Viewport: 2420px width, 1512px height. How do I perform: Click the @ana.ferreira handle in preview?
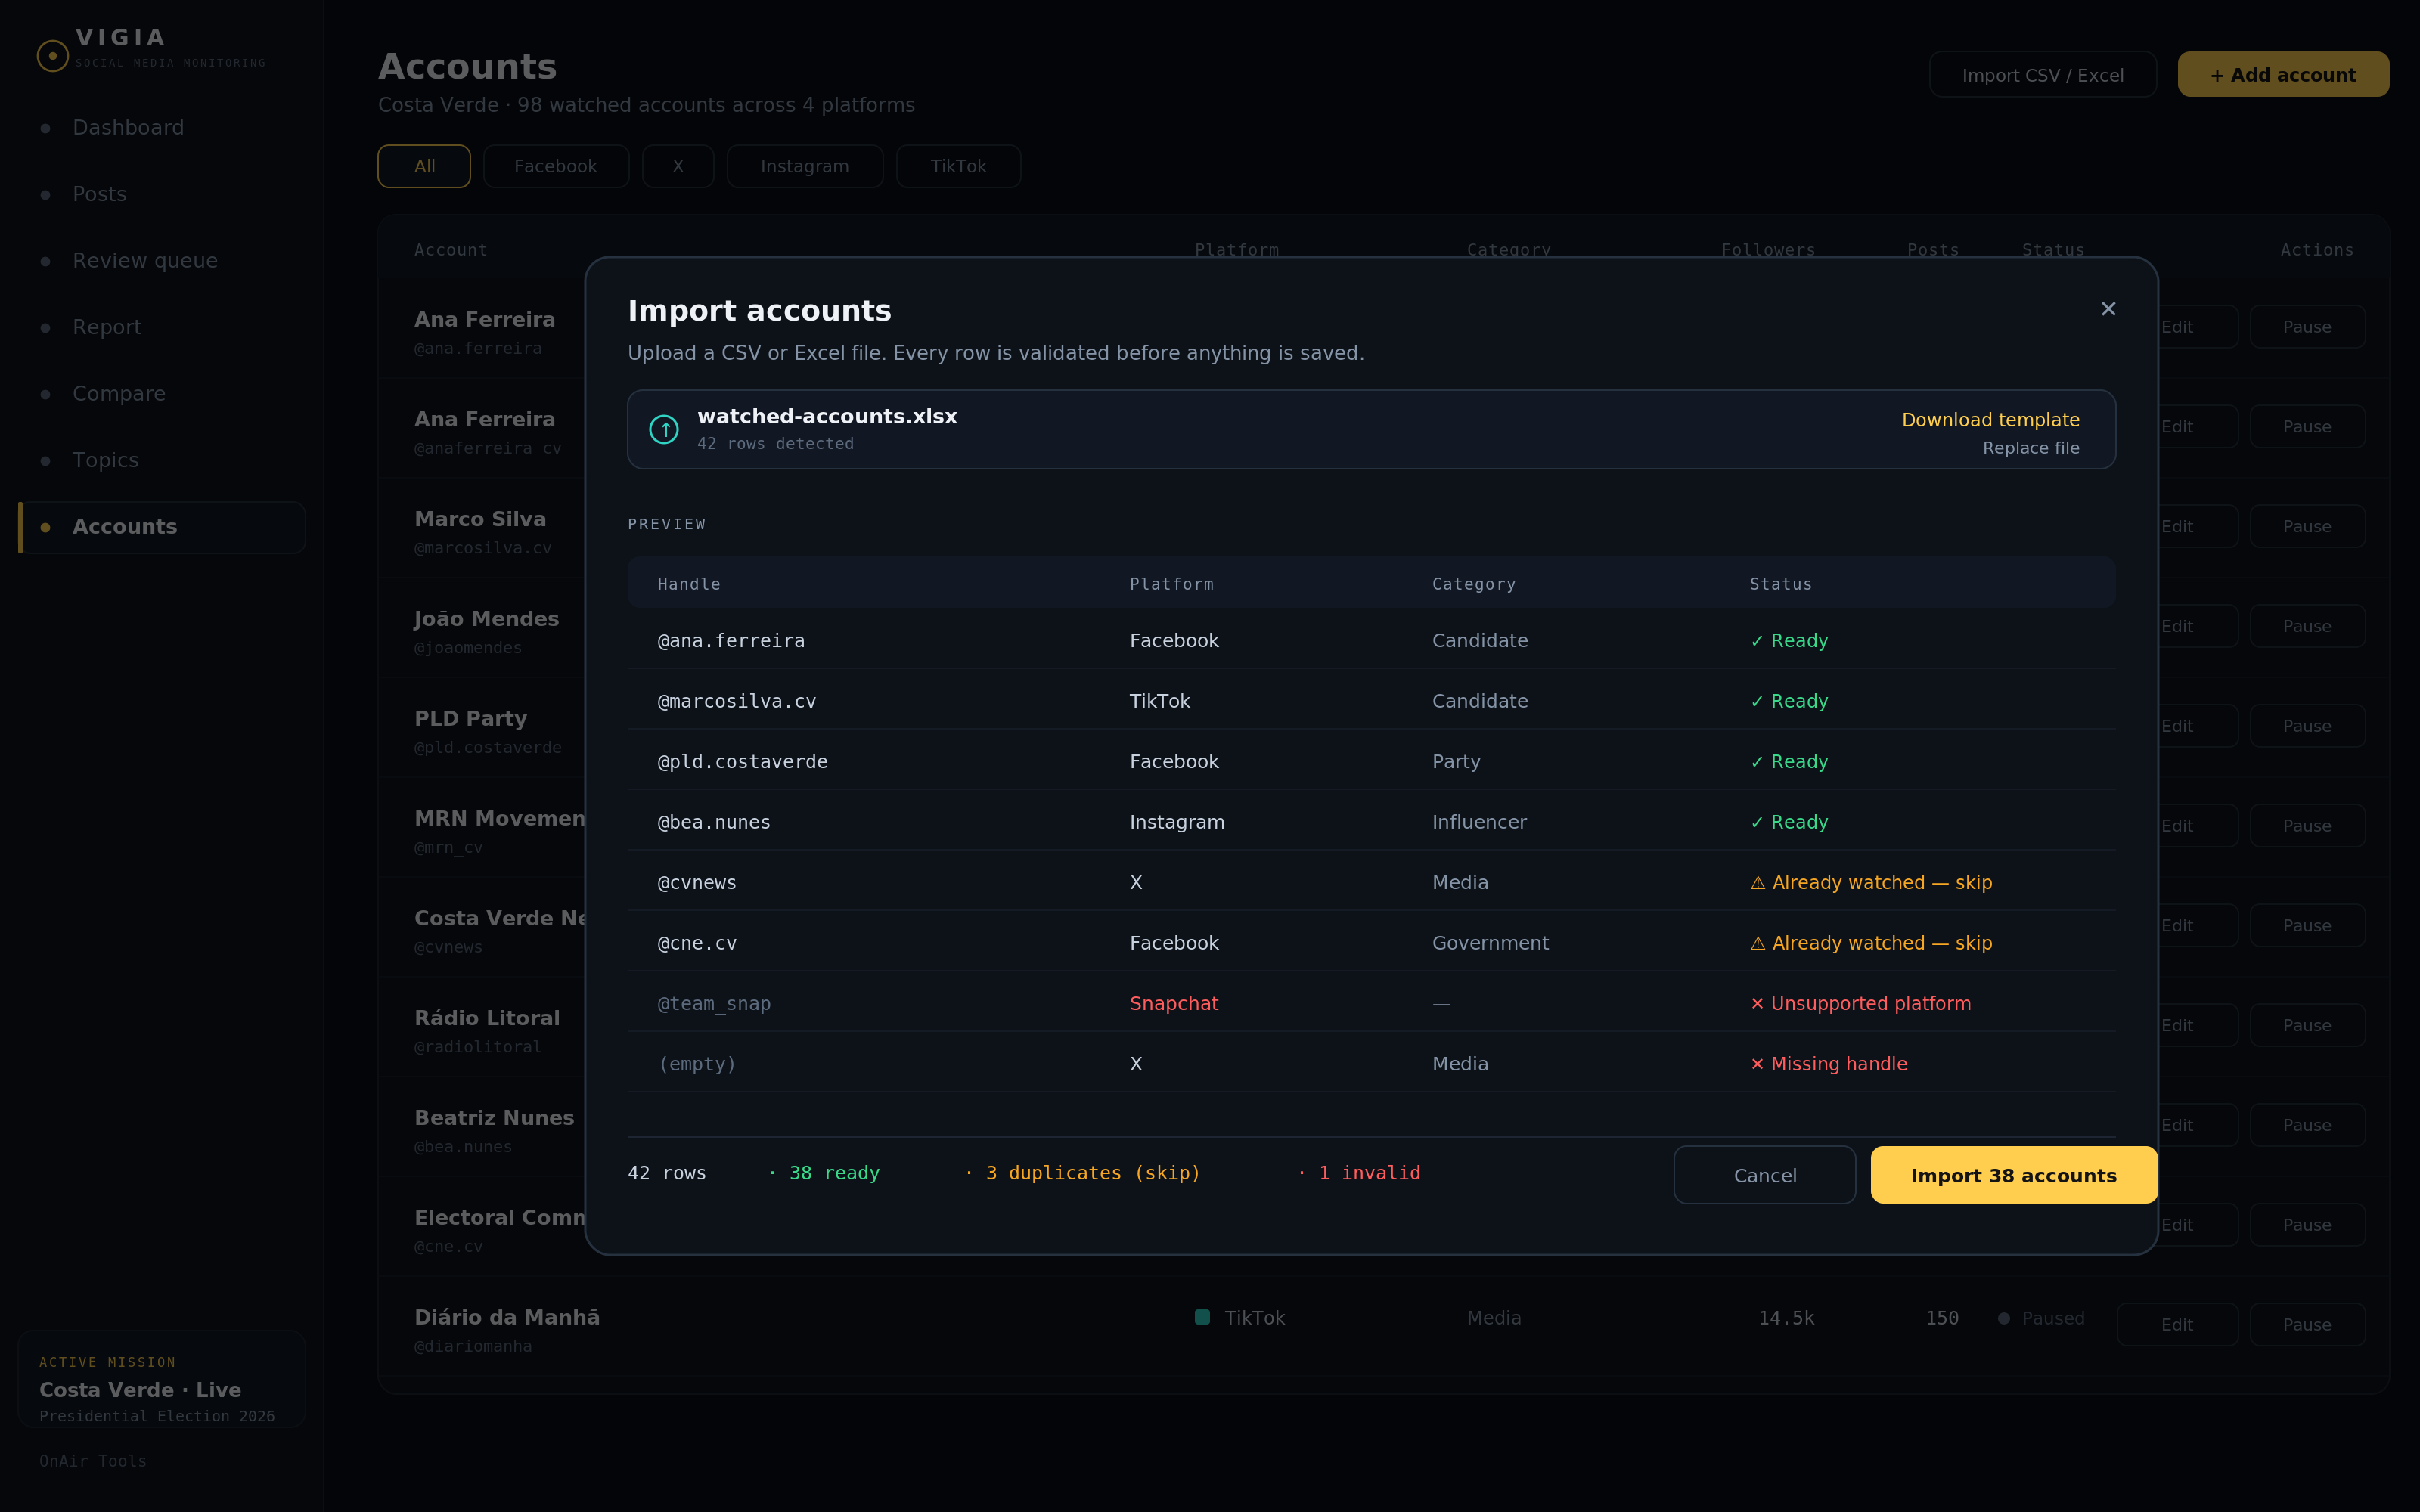[731, 640]
